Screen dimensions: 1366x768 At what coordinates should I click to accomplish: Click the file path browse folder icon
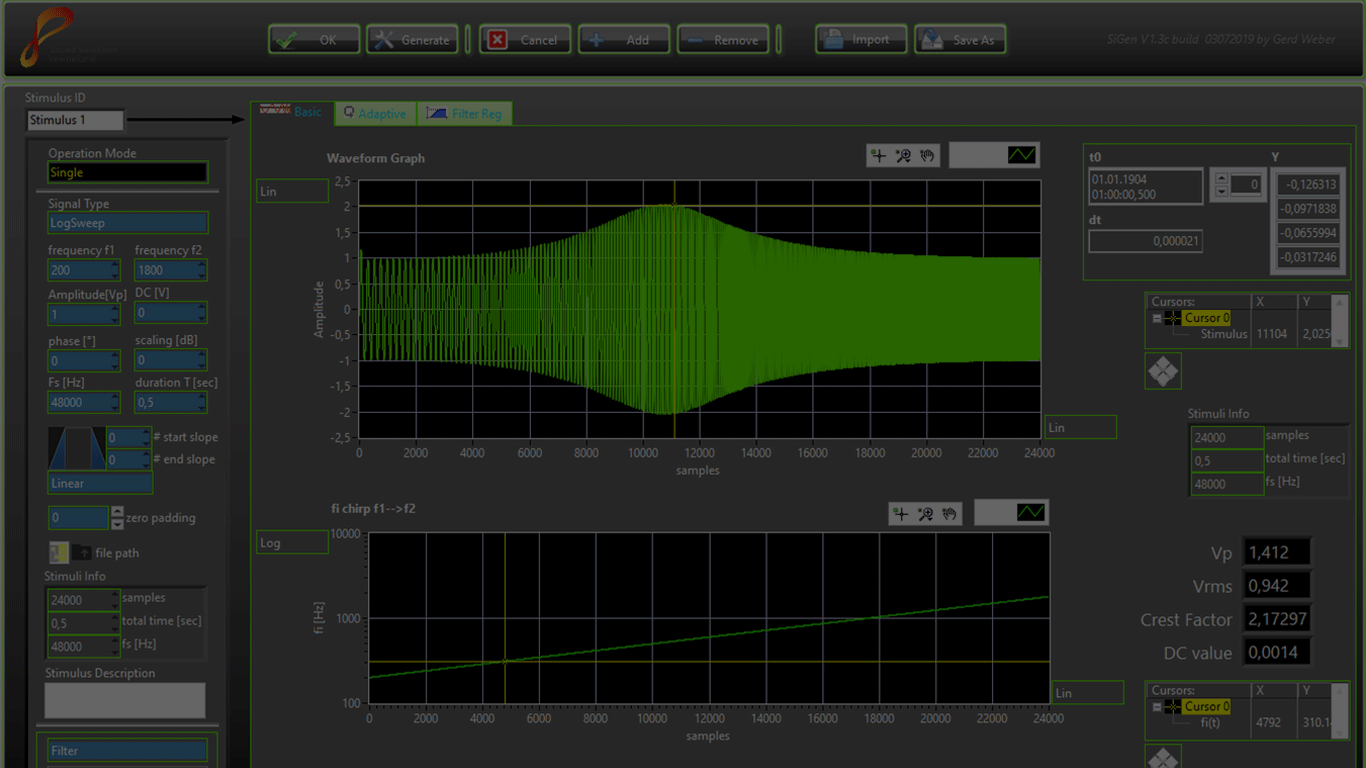80,552
